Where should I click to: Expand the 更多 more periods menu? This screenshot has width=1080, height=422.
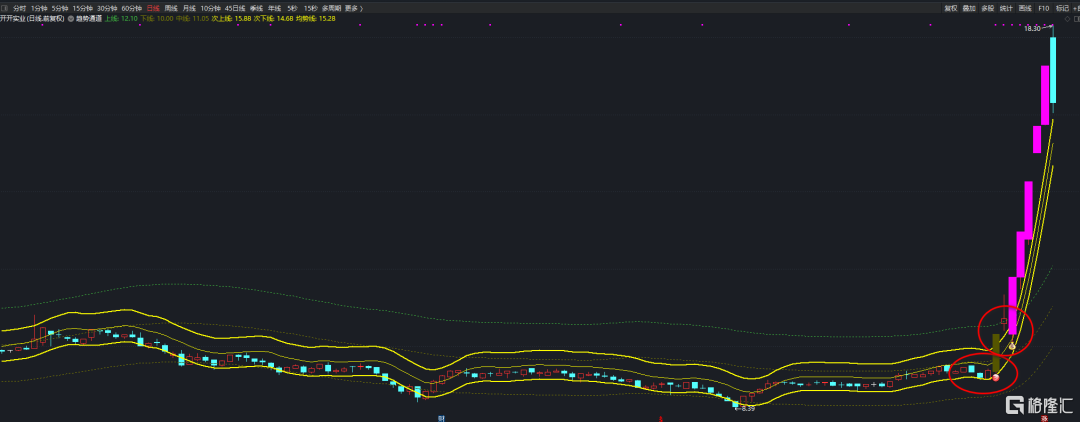coord(353,8)
